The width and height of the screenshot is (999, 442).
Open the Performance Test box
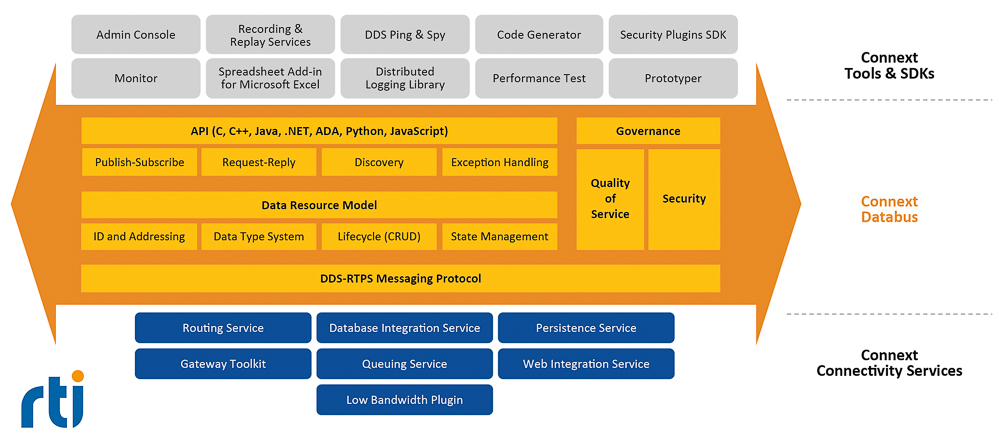tap(539, 78)
